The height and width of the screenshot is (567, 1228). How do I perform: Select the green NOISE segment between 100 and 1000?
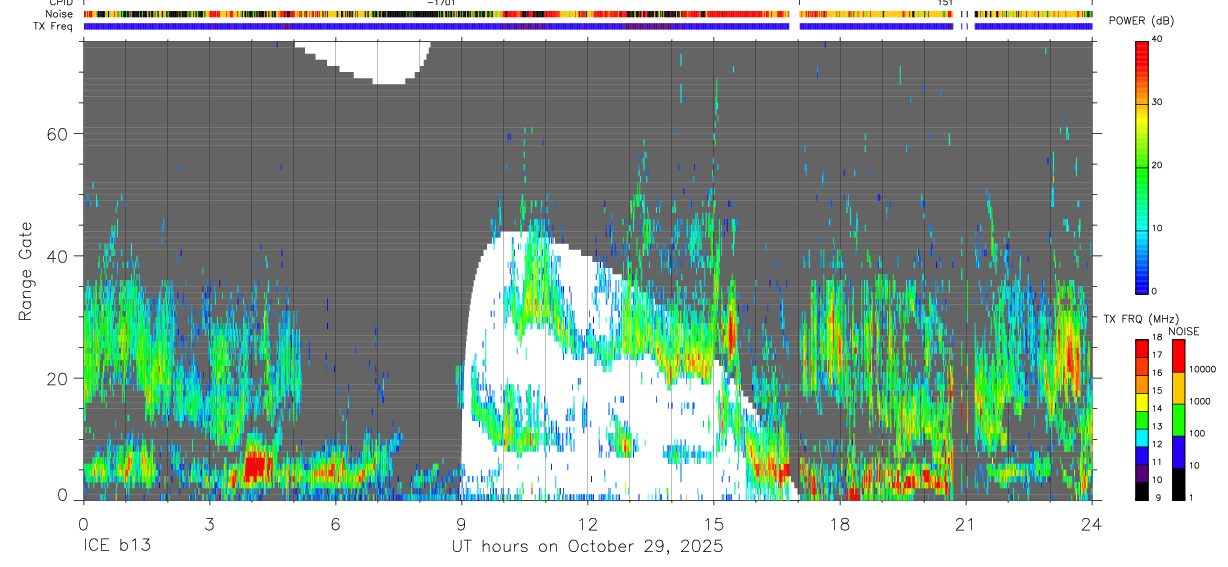1178,420
